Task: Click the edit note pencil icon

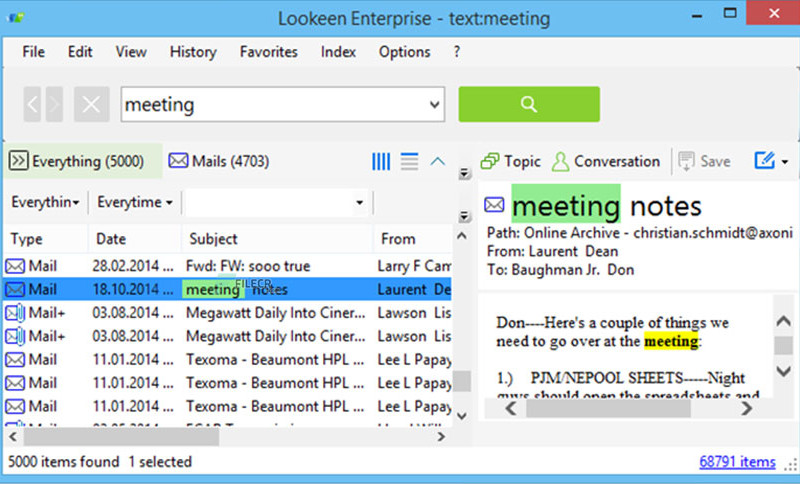Action: point(764,161)
